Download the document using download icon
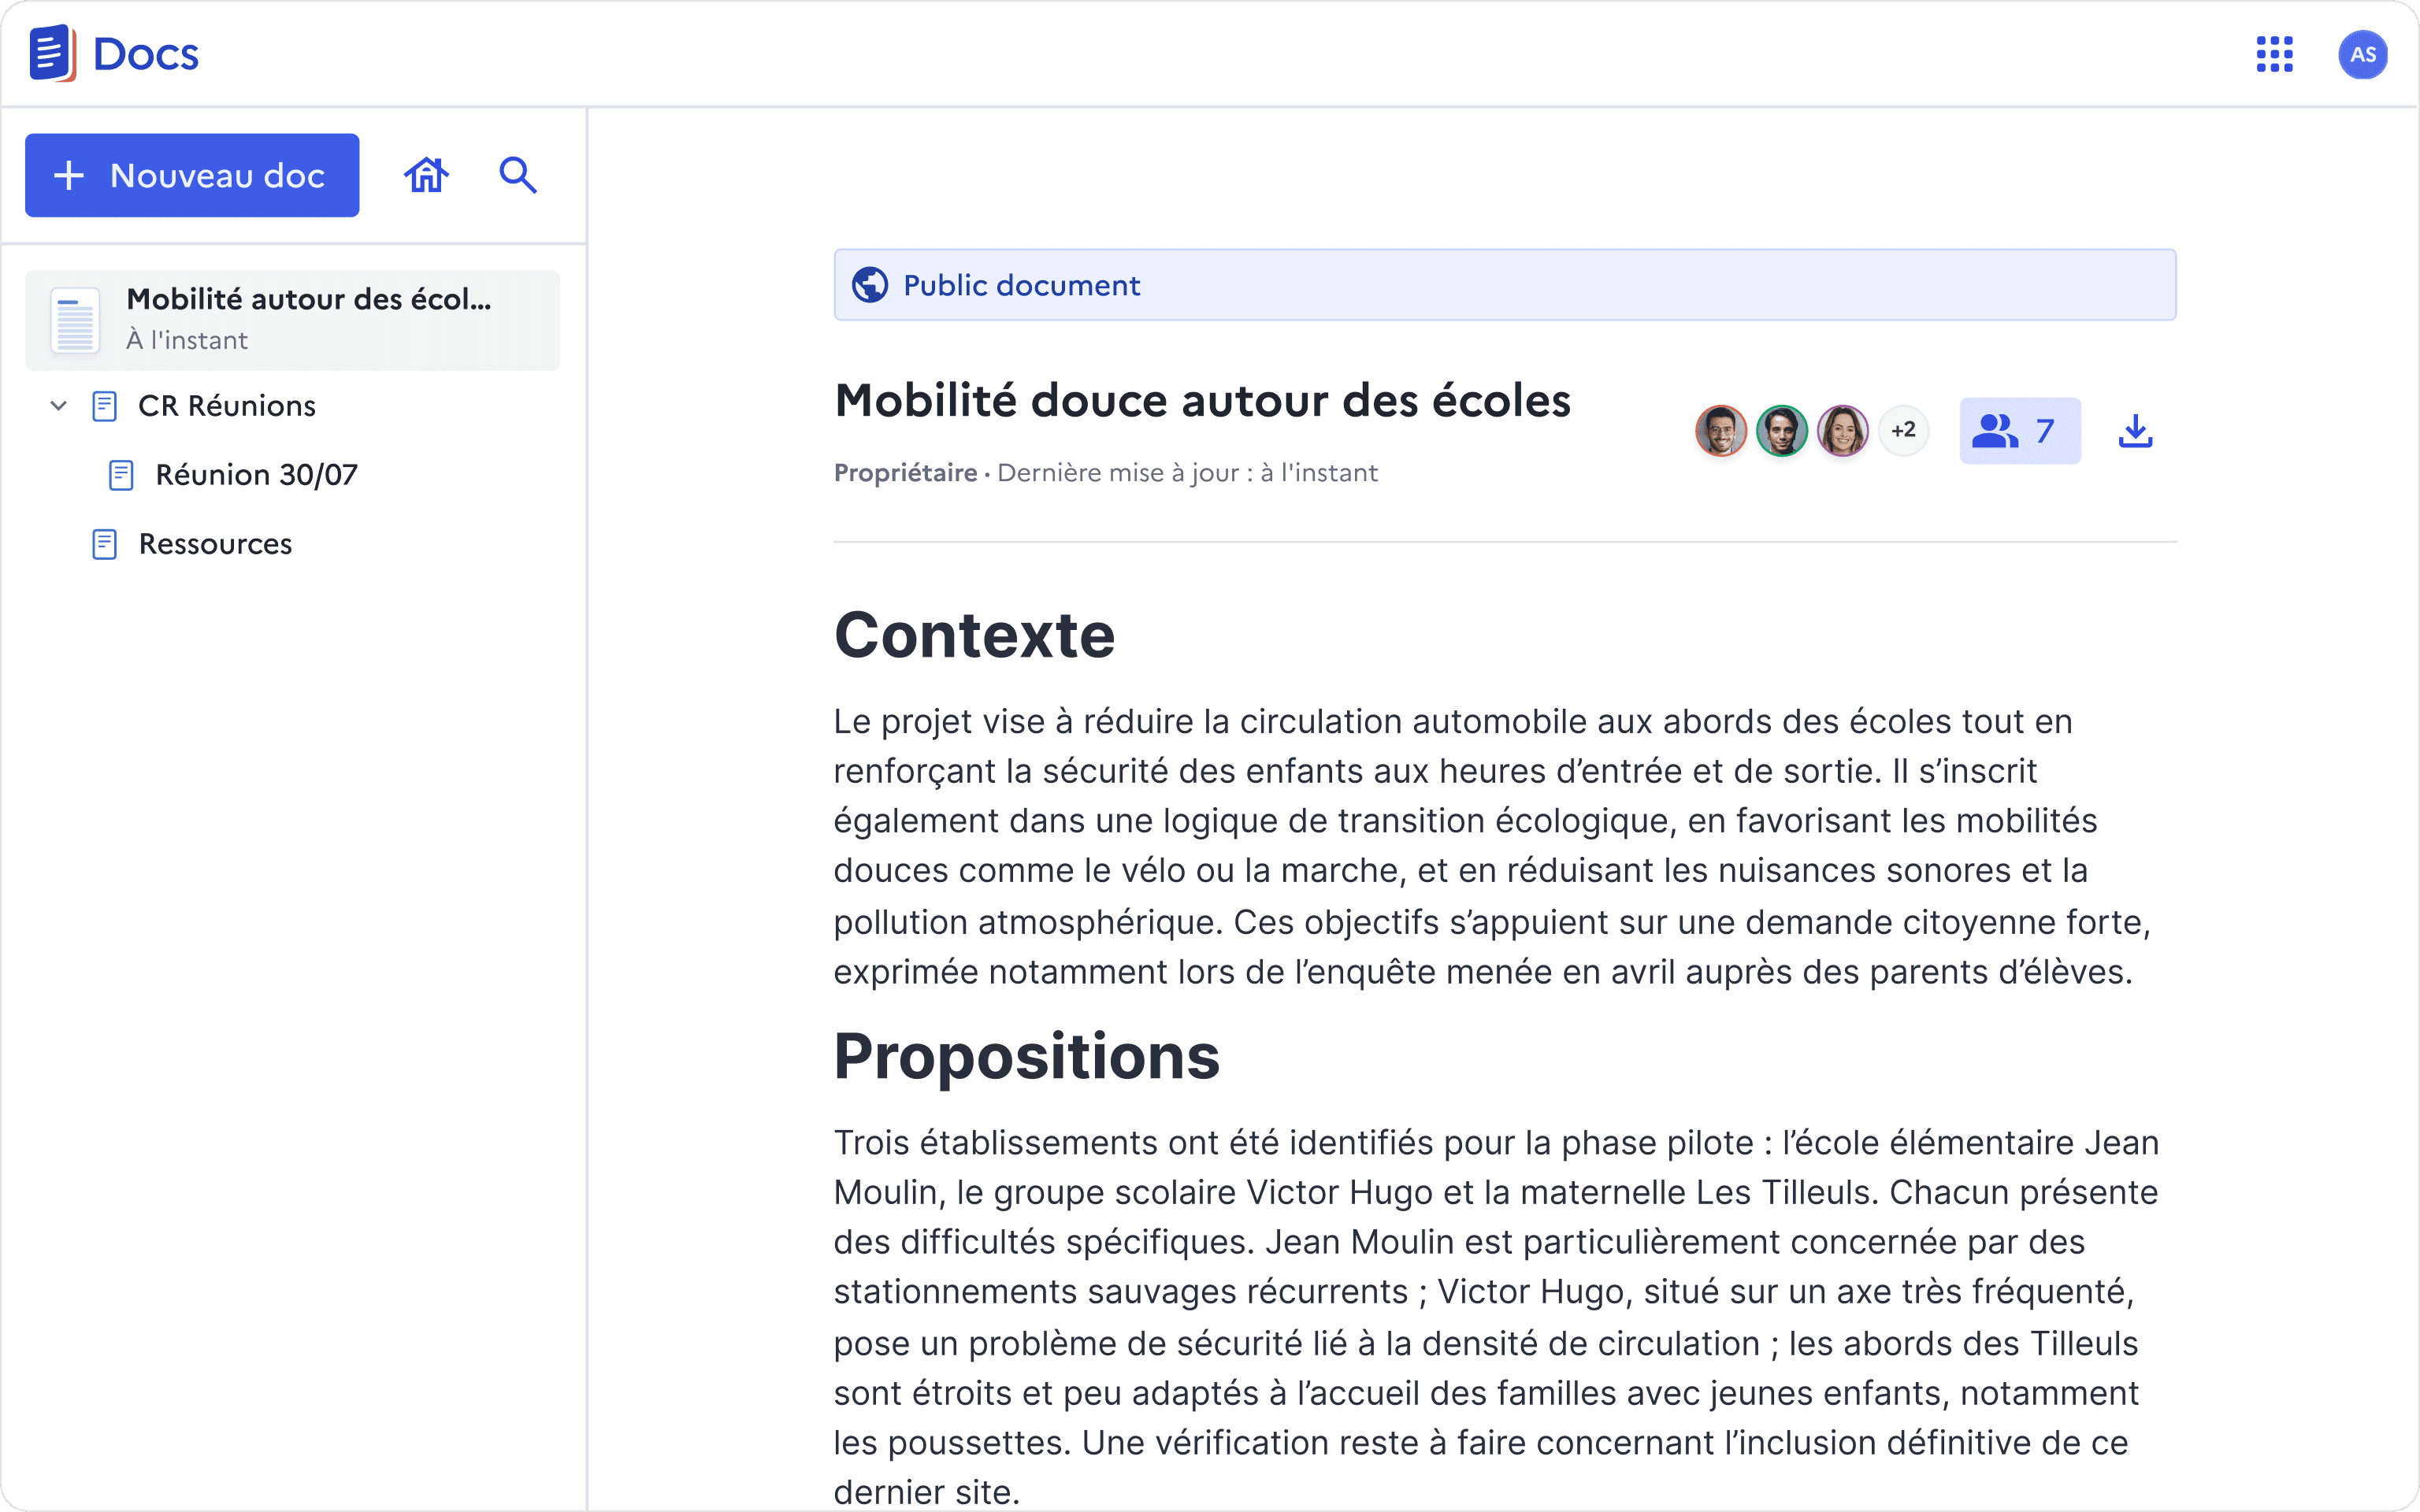The height and width of the screenshot is (1512, 2420). [2135, 431]
